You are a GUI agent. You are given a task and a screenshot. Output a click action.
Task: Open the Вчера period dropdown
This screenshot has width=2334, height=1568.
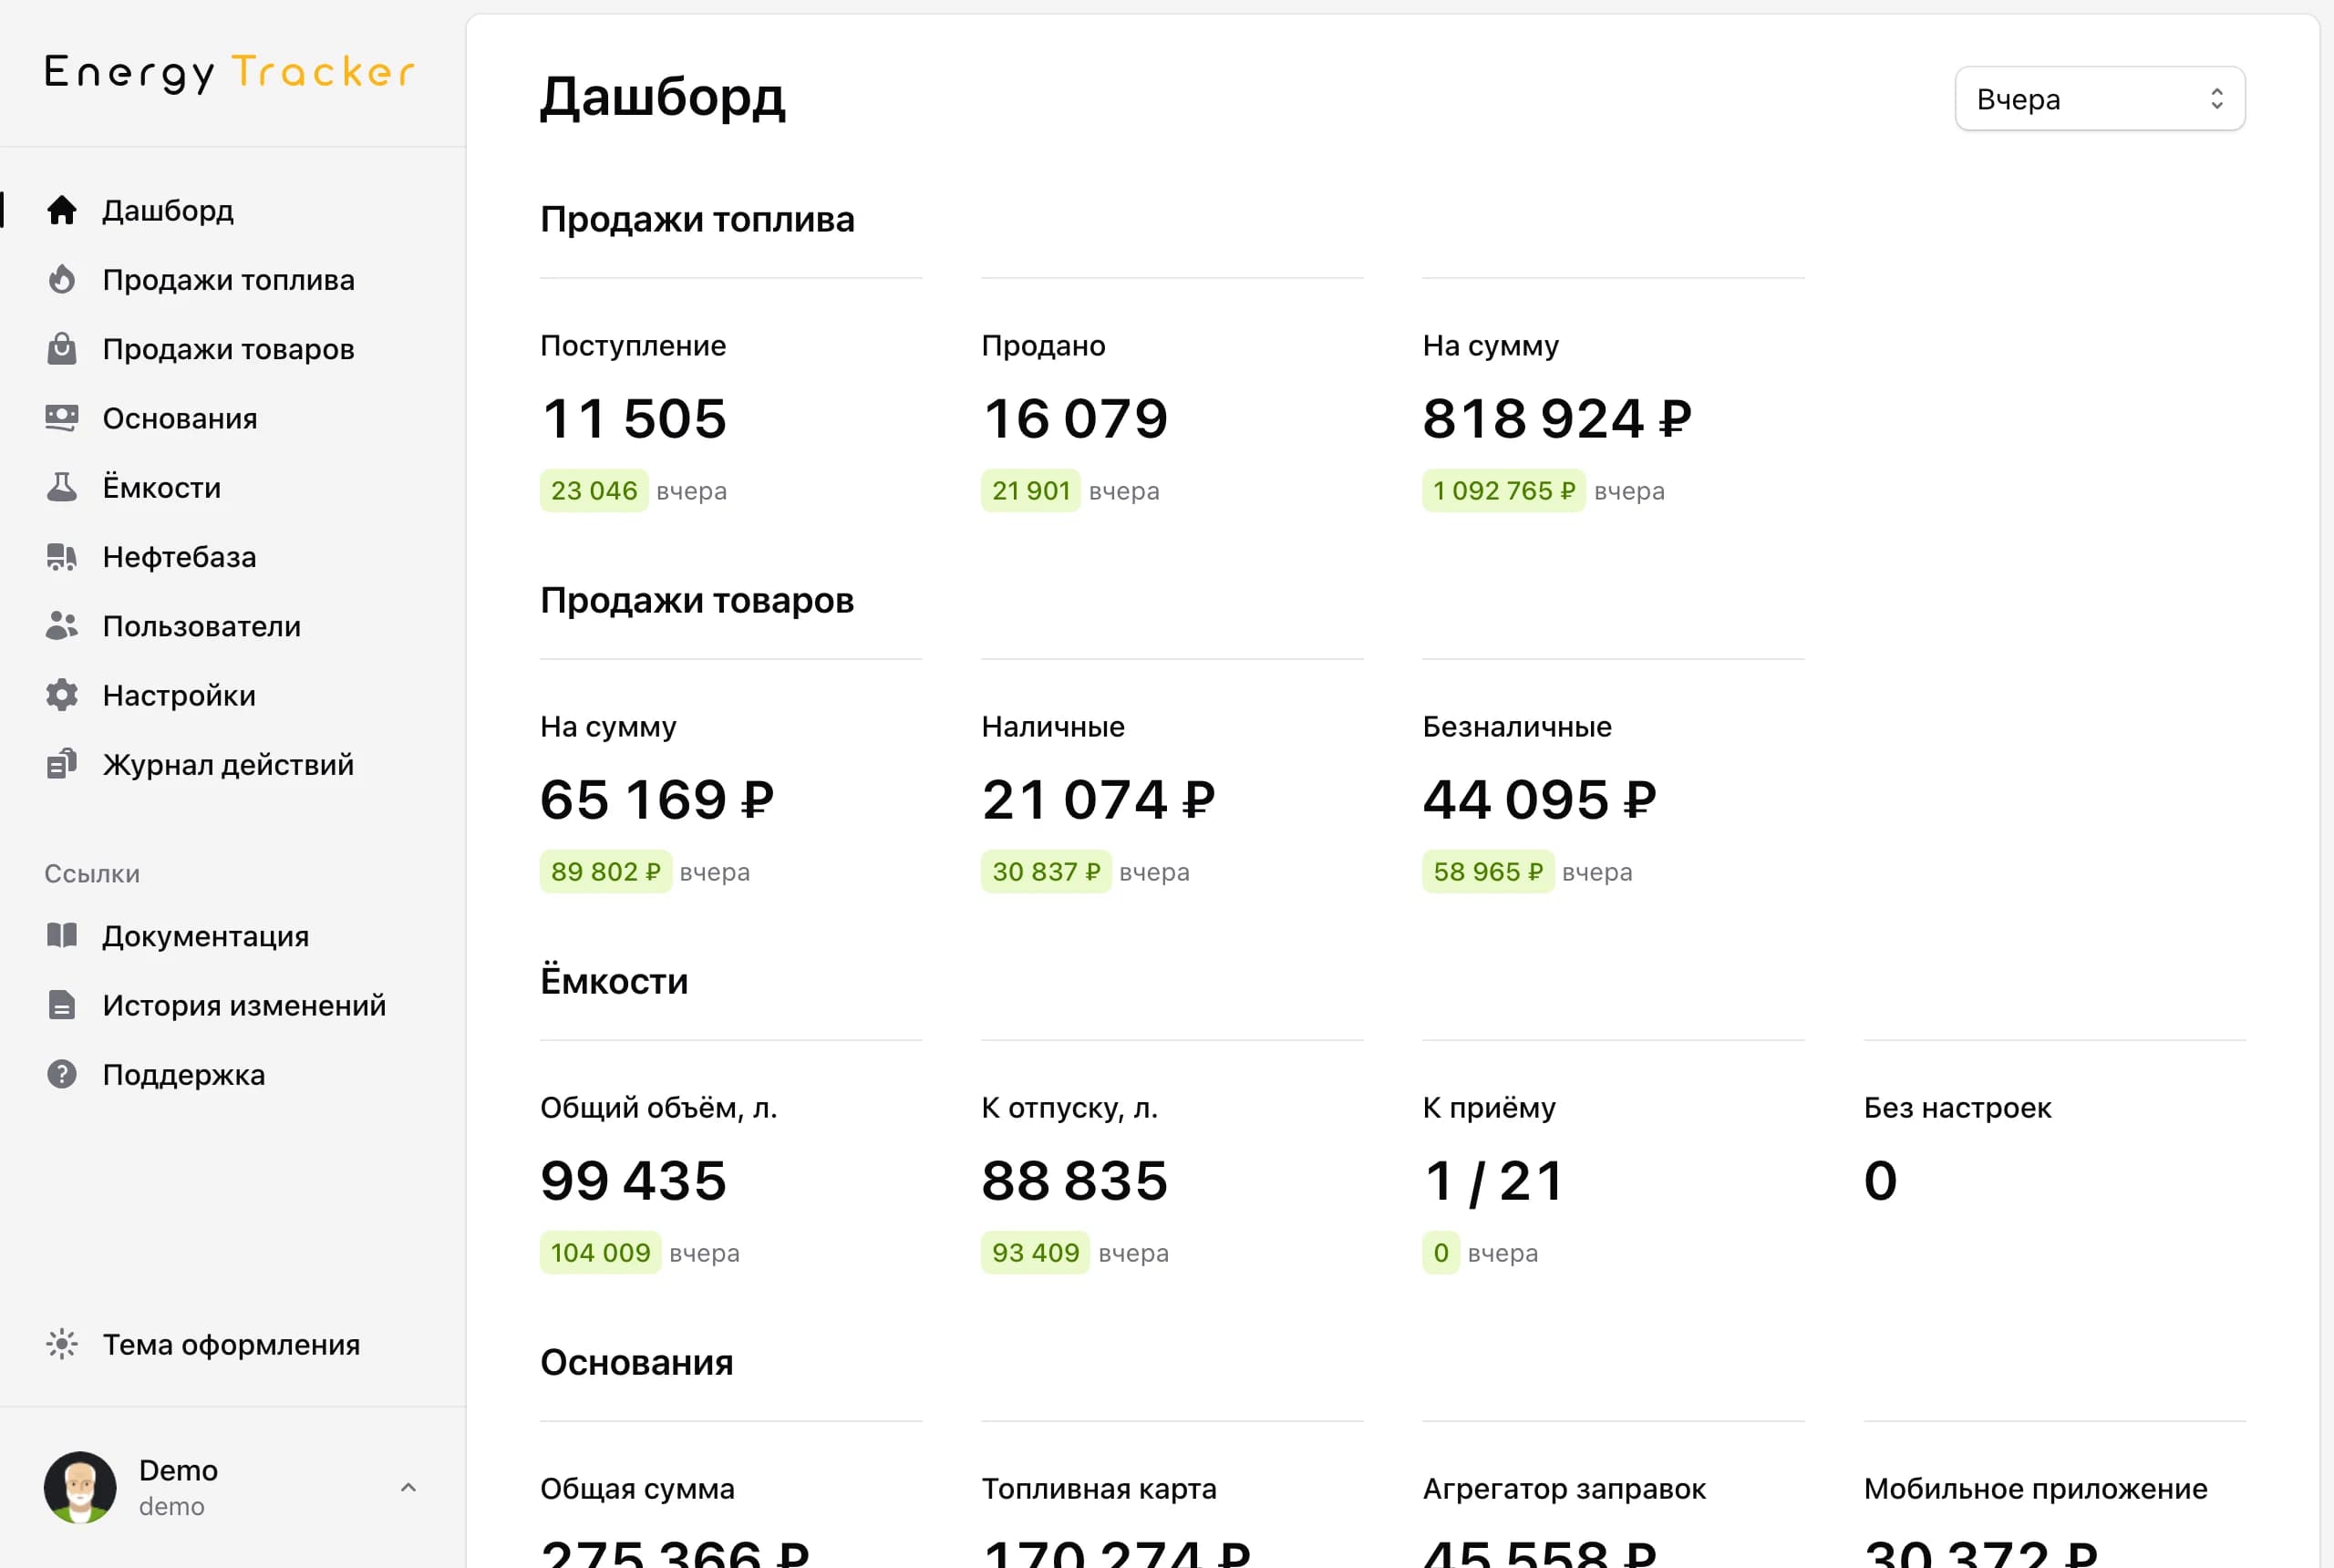(2100, 99)
